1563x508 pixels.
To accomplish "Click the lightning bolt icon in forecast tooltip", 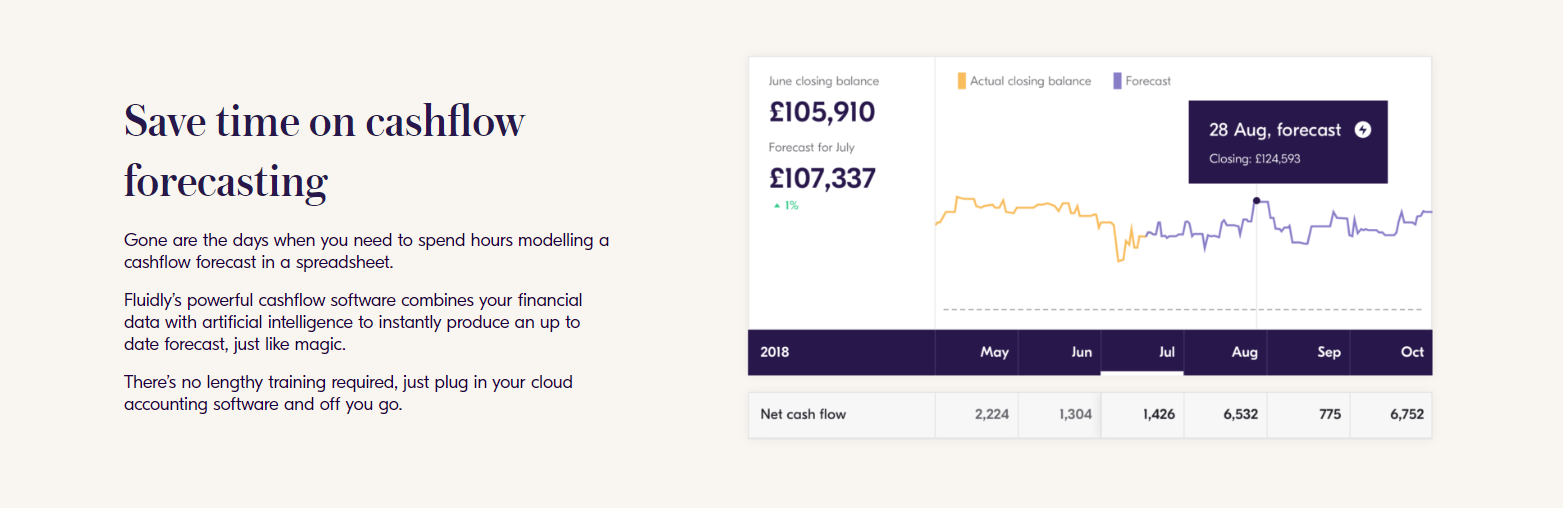I will point(1362,130).
